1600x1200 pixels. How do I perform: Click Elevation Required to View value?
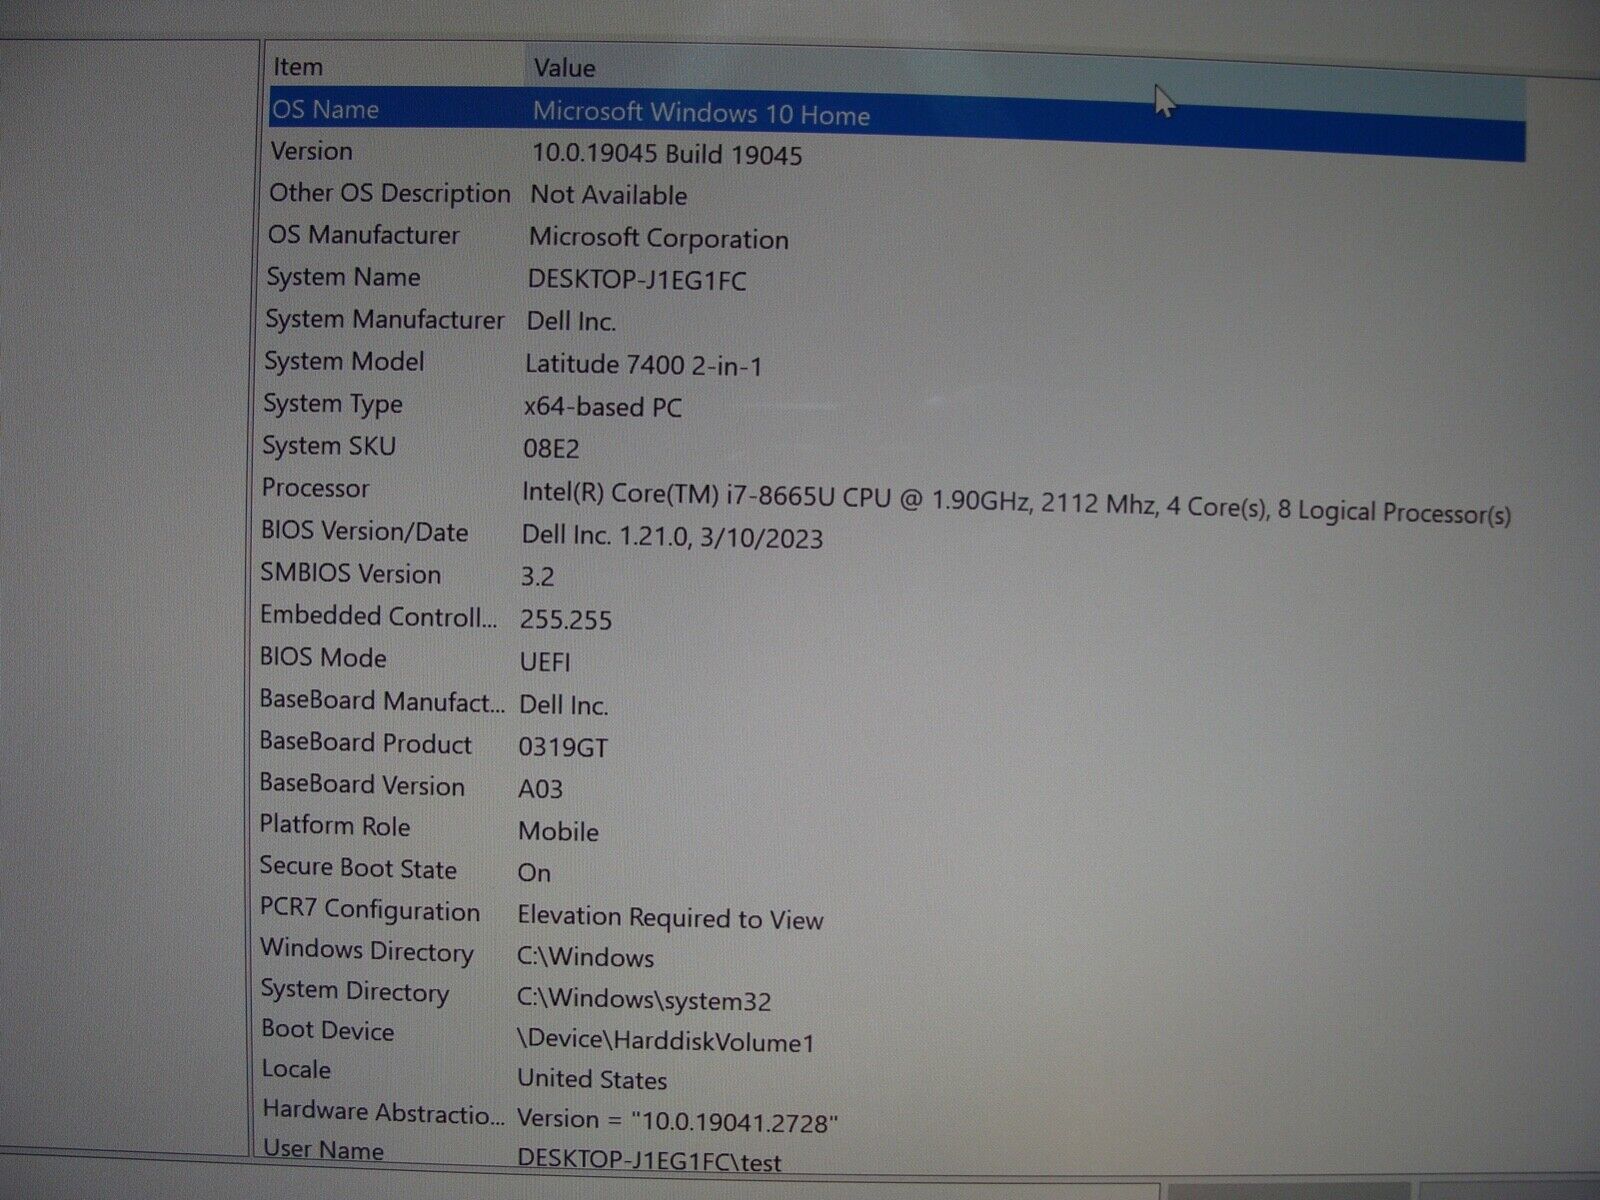(670, 918)
